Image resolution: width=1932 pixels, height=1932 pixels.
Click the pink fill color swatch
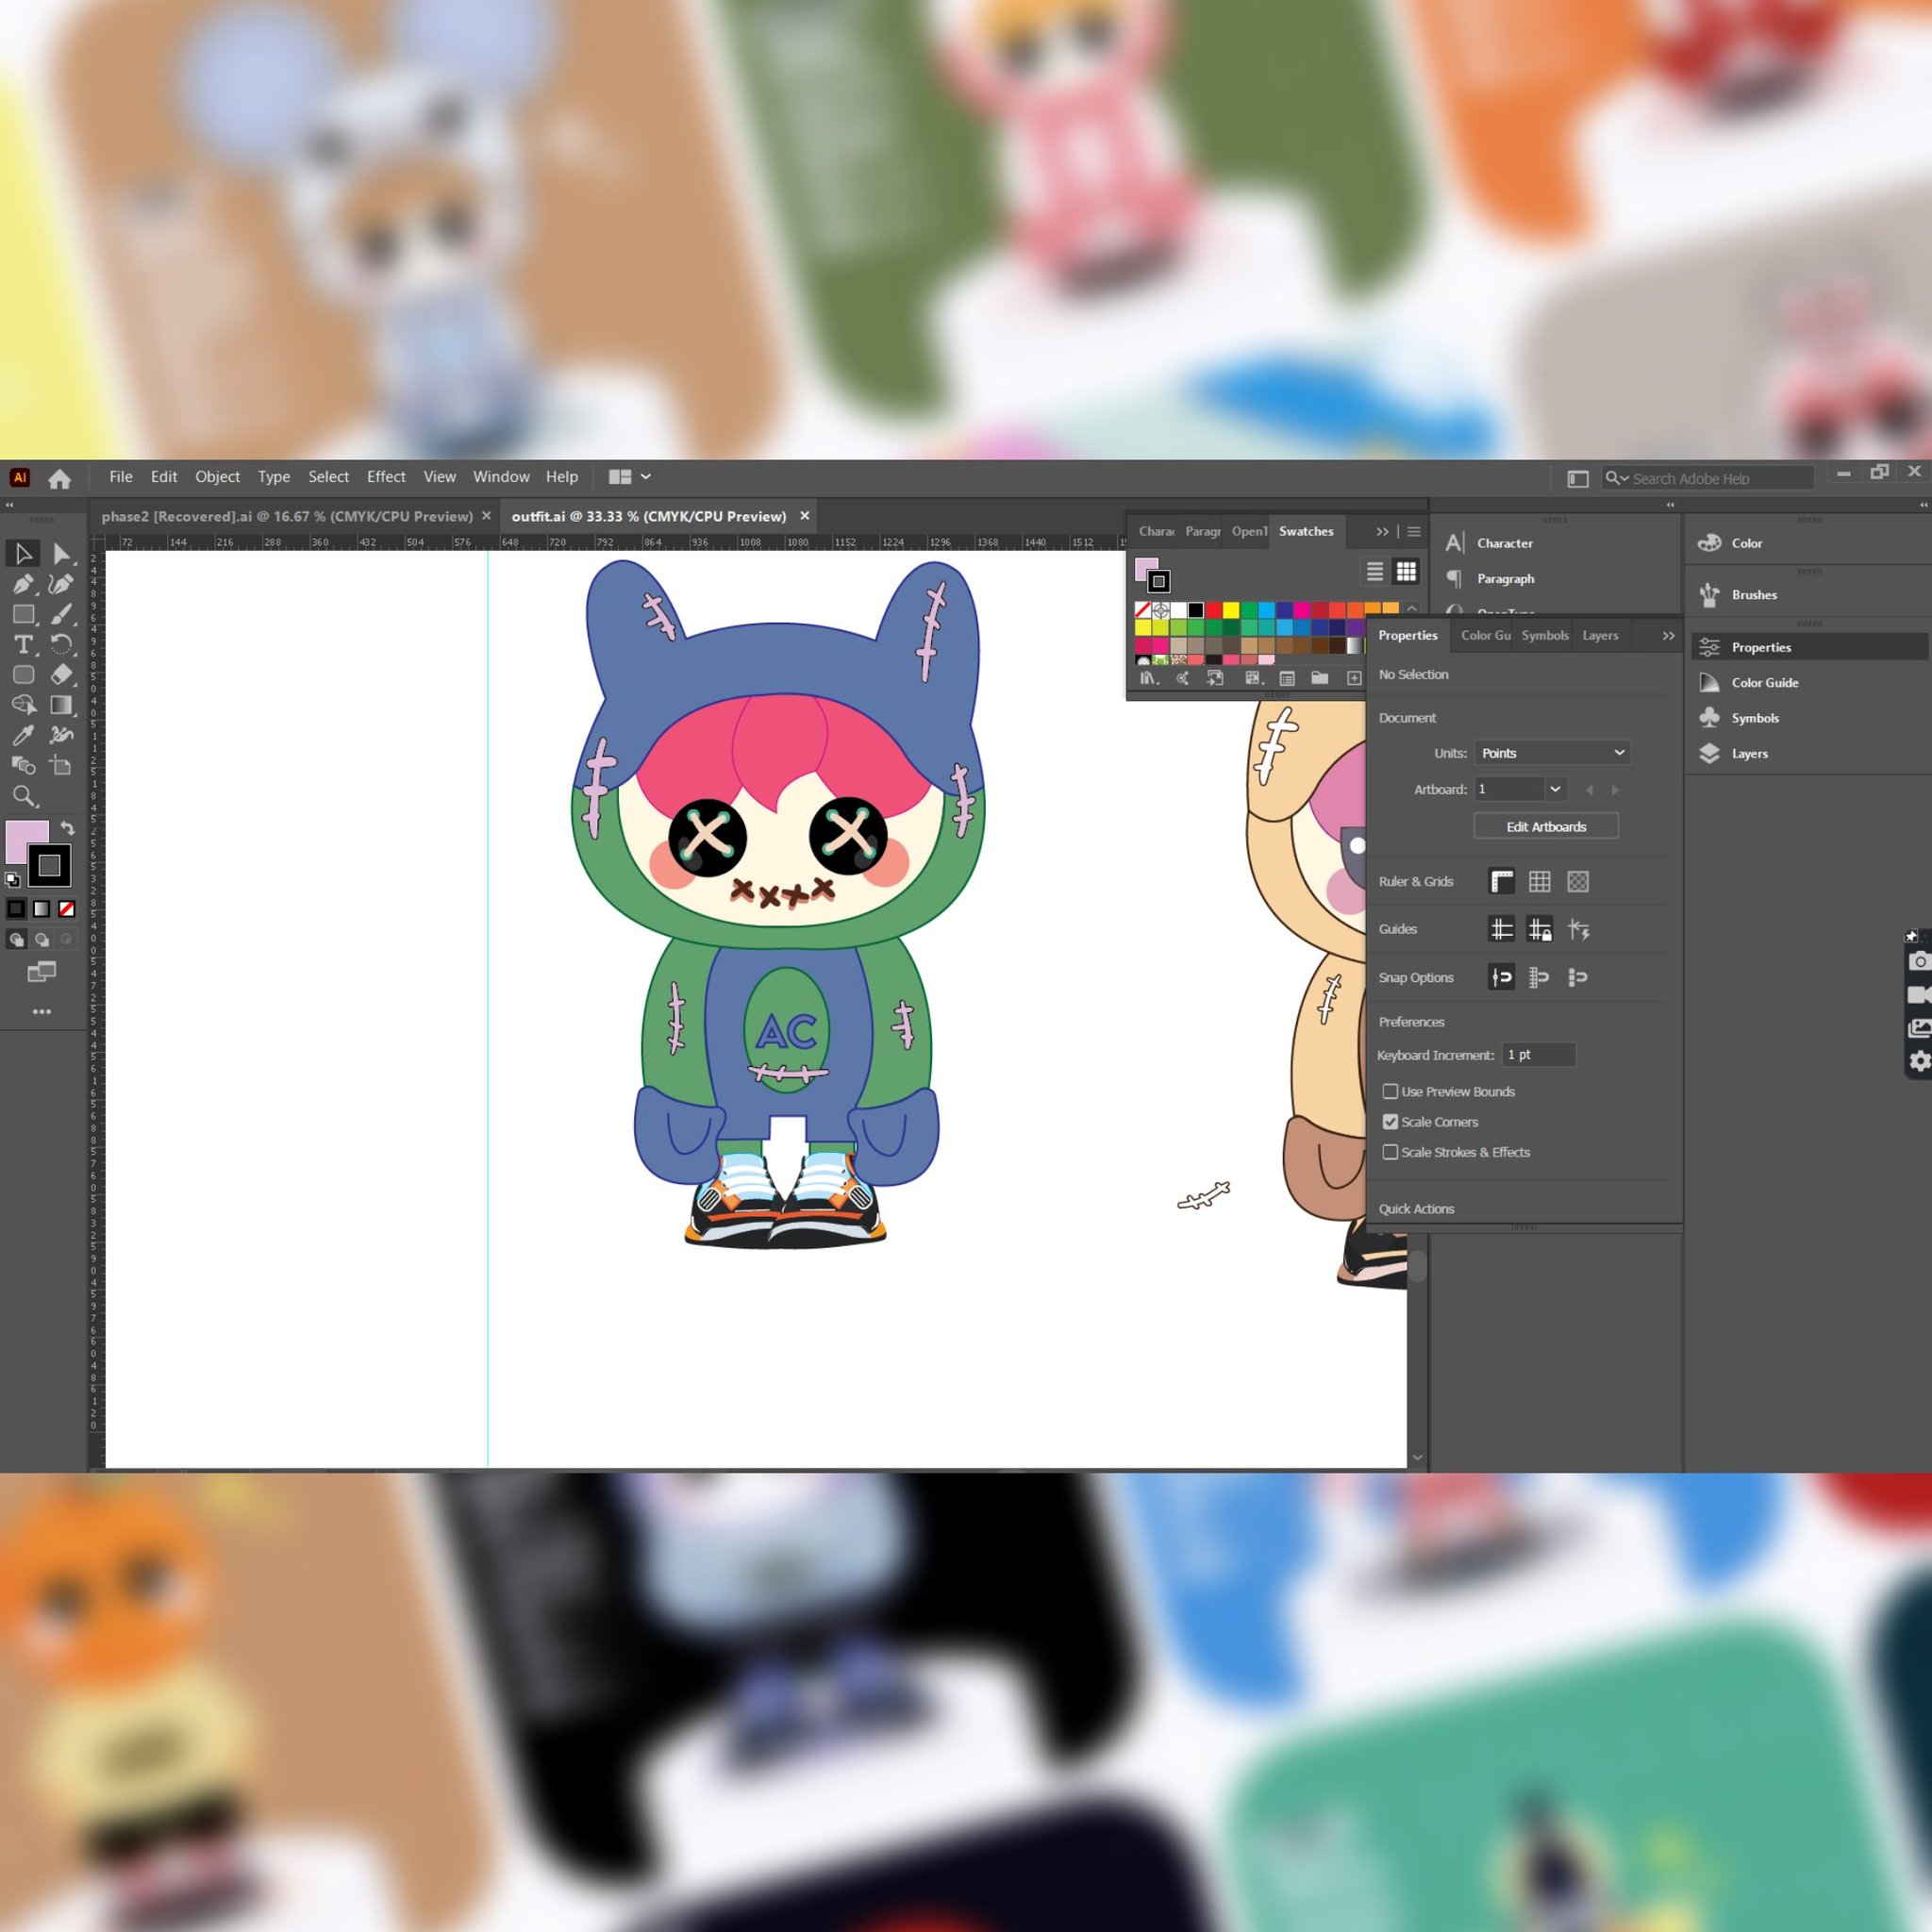click(24, 838)
